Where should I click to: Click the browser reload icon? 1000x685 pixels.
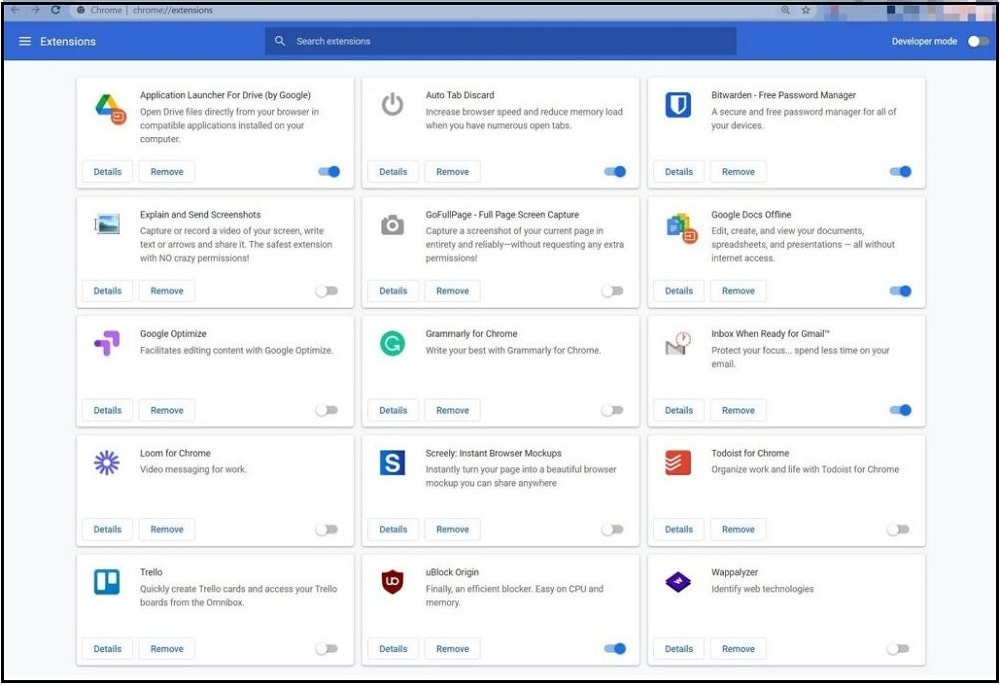(55, 10)
